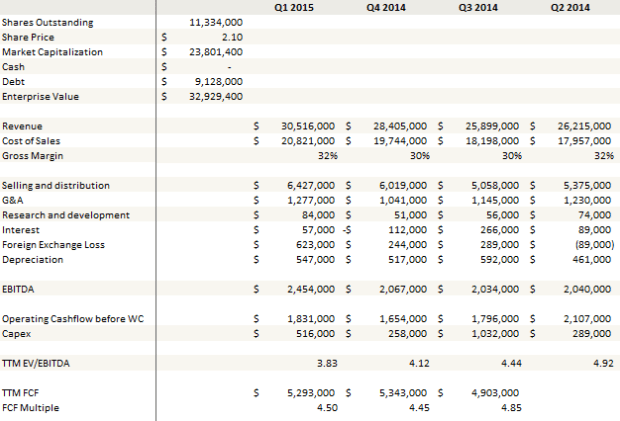The height and width of the screenshot is (421, 620).
Task: Click the Research and development label
Action: click(x=66, y=215)
